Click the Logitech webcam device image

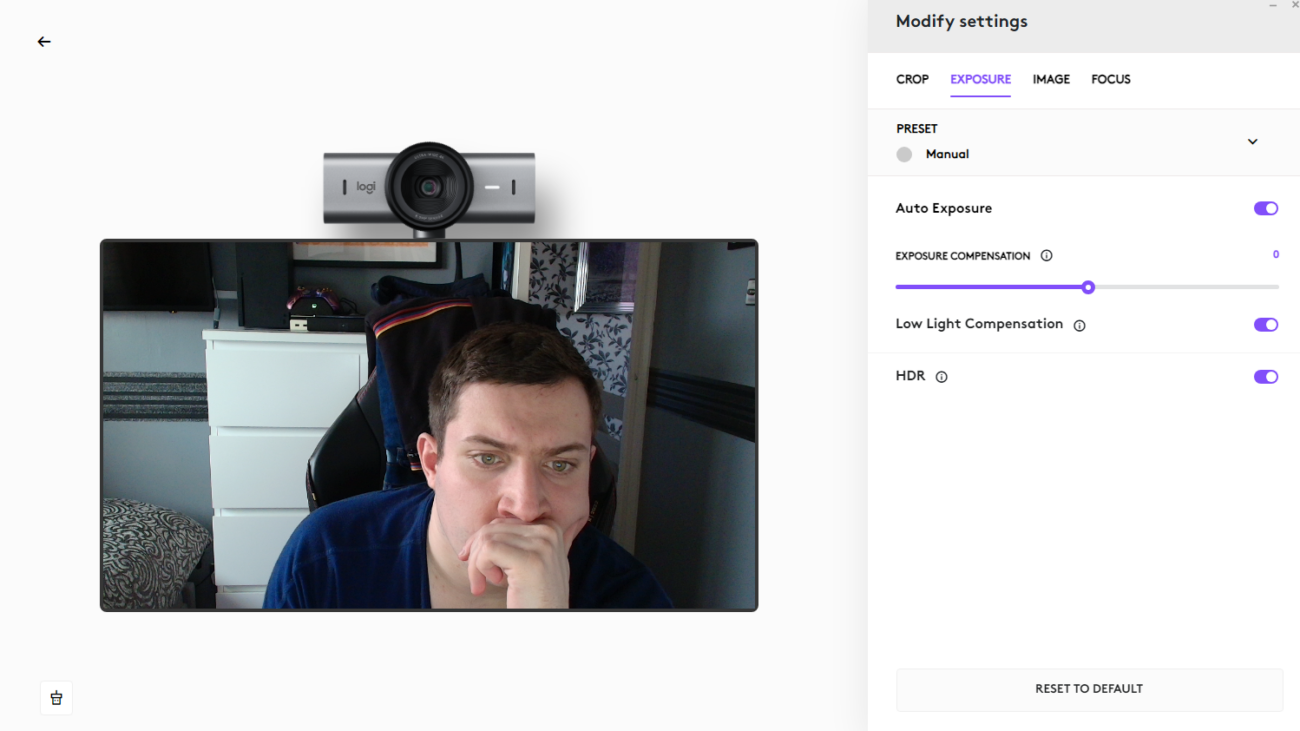pyautogui.click(x=429, y=189)
